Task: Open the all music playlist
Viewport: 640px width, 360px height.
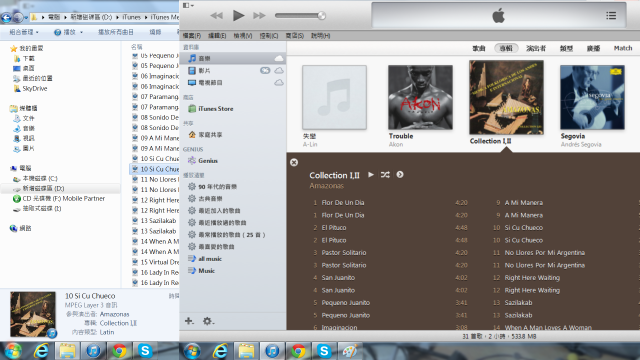Action: pos(205,259)
